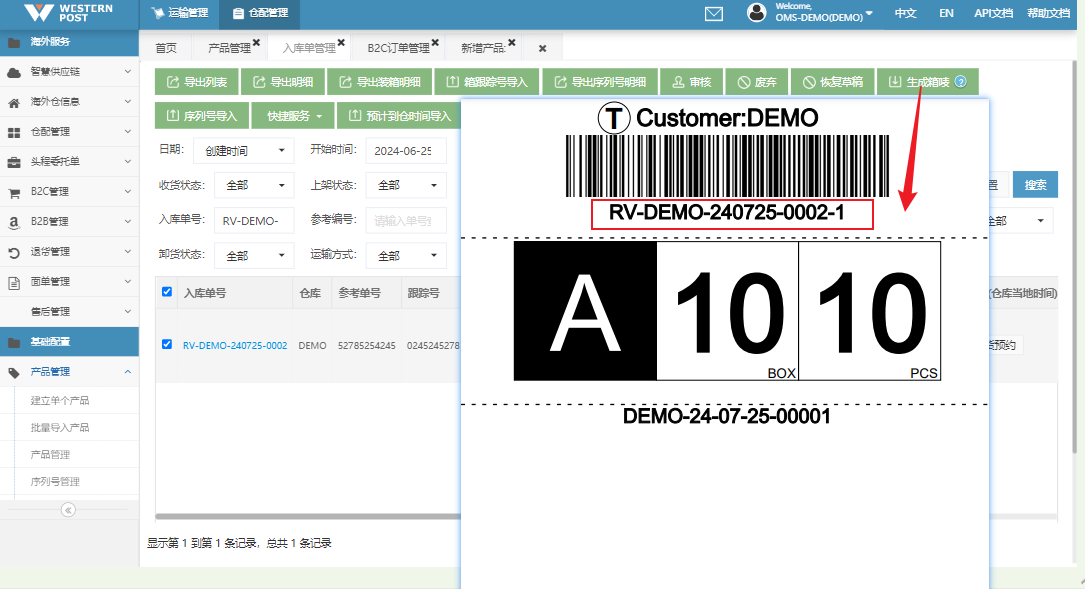The width and height of the screenshot is (1085, 589).
Task: Click the 生成箱唛 button
Action: coord(927,82)
